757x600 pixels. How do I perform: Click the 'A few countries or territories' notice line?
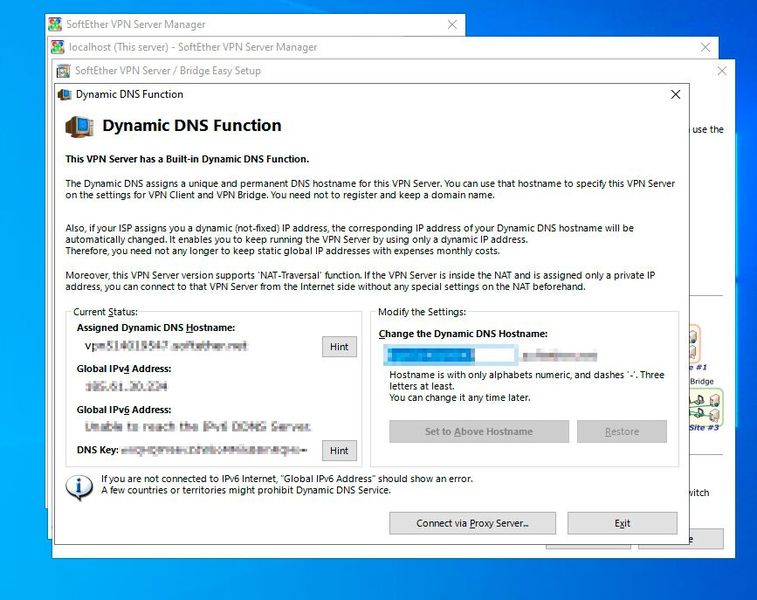[246, 490]
